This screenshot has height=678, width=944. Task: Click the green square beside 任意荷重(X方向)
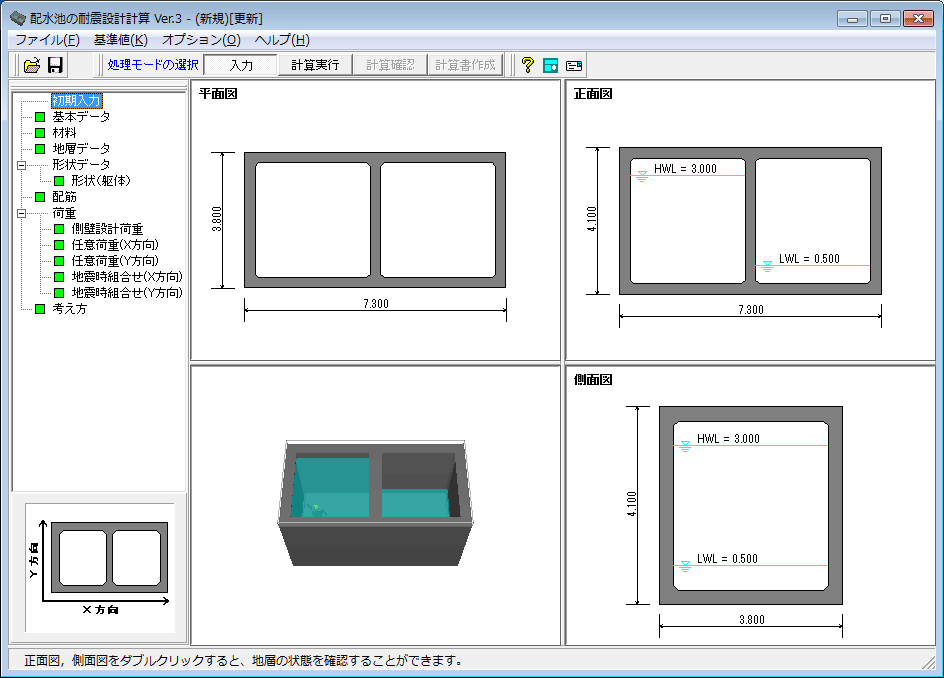[59, 245]
